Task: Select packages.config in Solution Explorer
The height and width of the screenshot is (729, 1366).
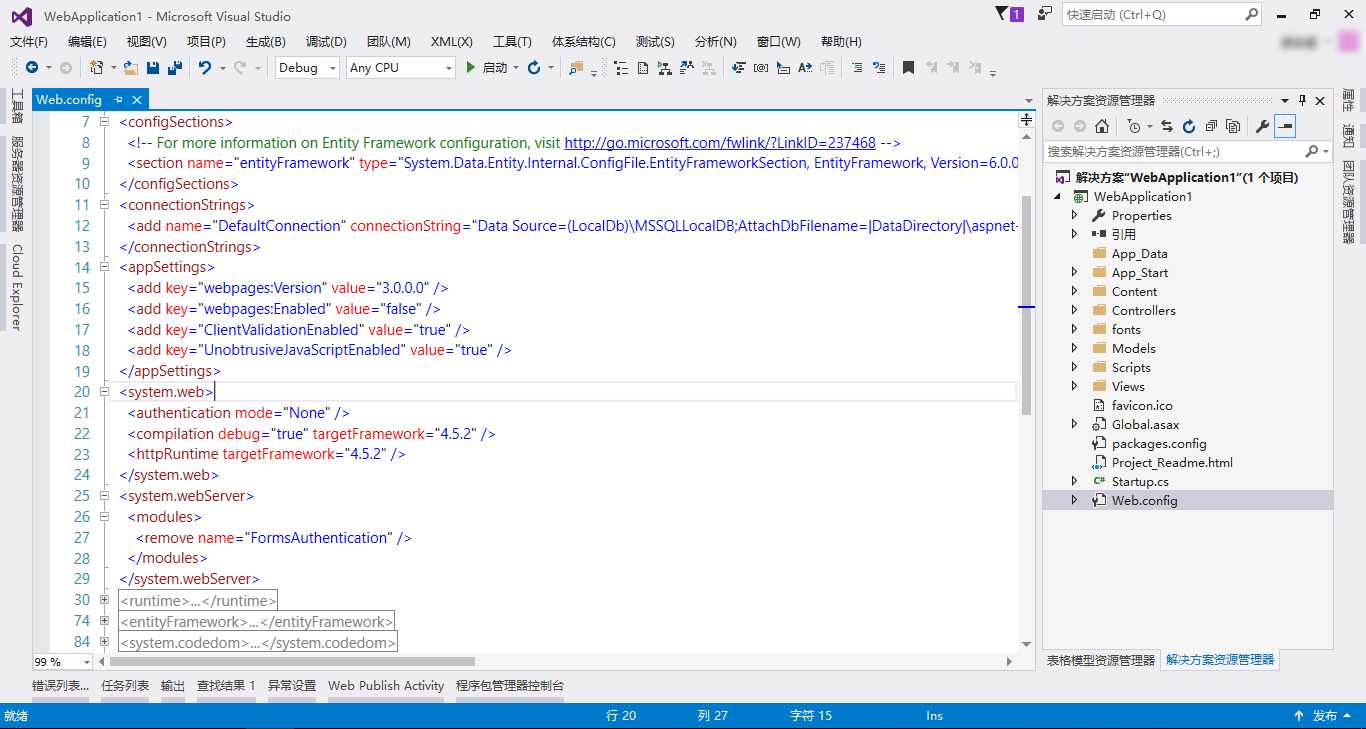Action: point(1159,443)
